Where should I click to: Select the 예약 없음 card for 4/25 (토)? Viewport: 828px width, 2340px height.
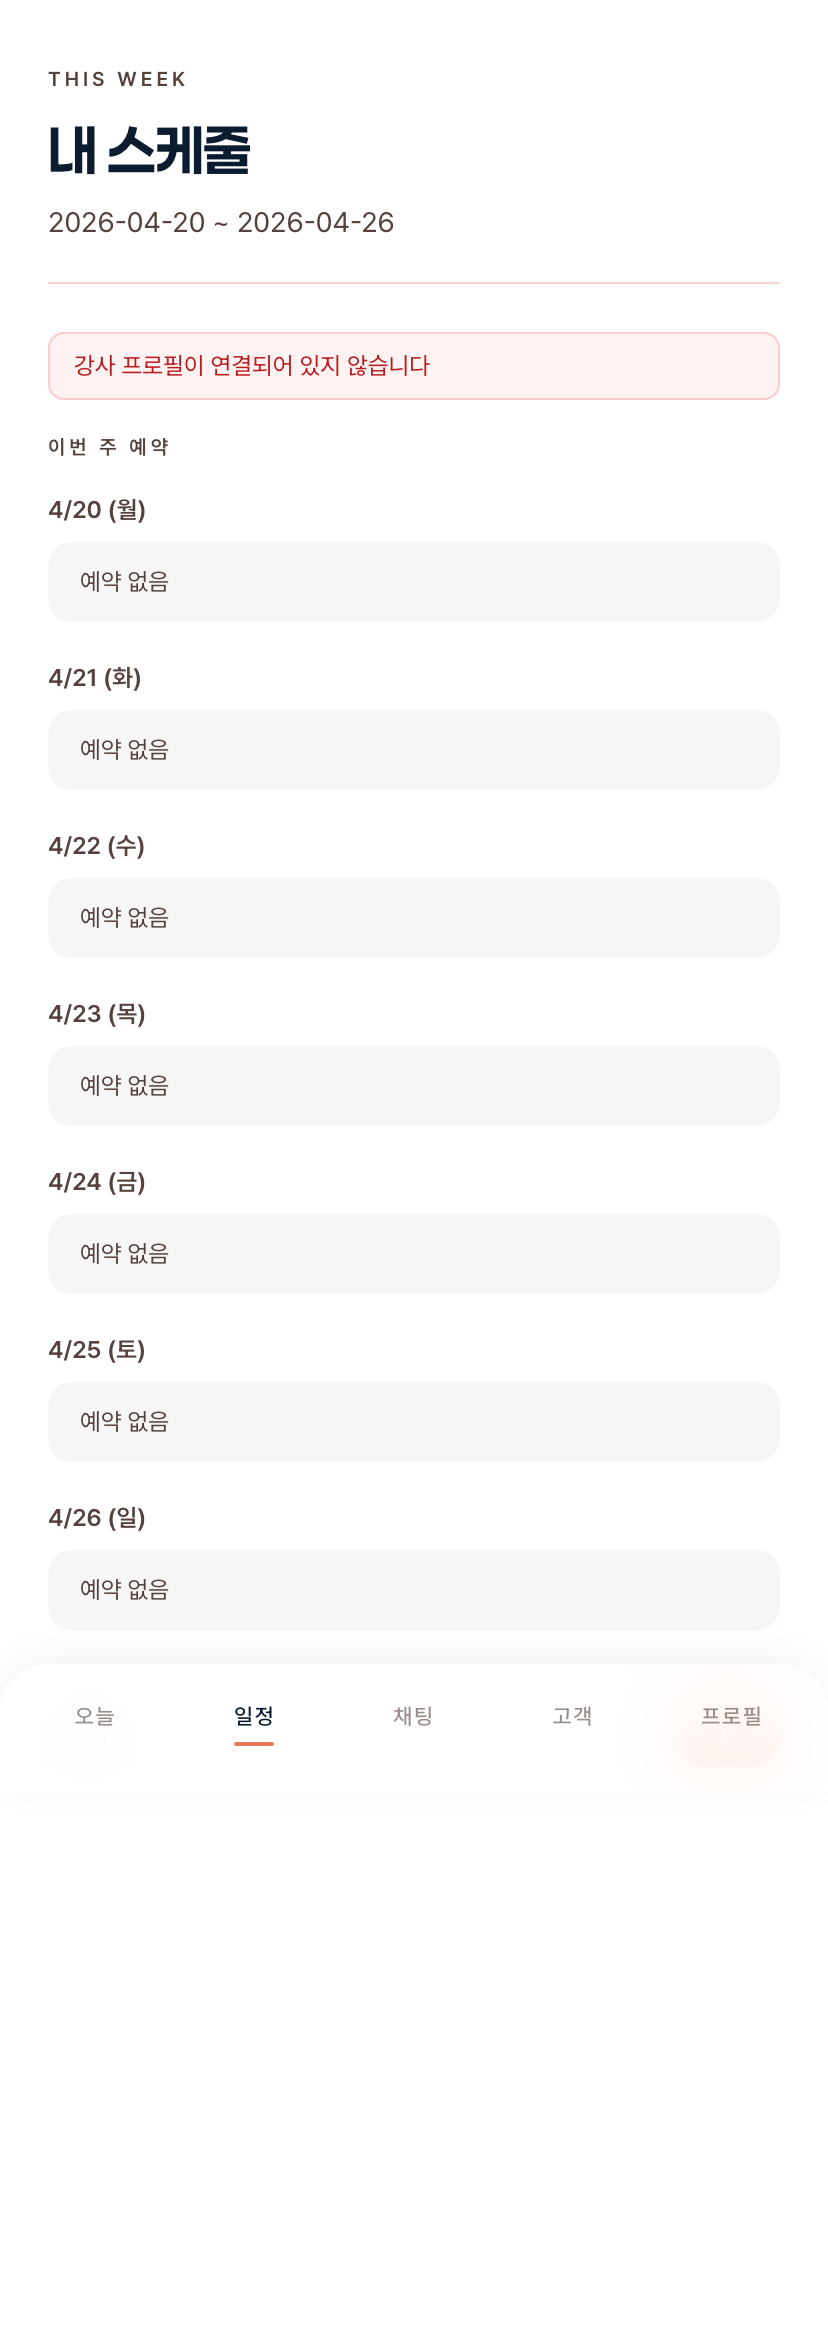(x=413, y=1422)
